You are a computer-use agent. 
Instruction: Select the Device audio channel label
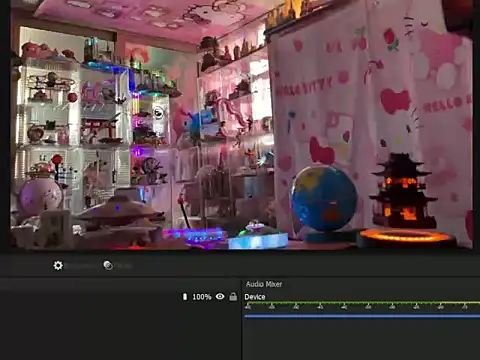tap(255, 297)
